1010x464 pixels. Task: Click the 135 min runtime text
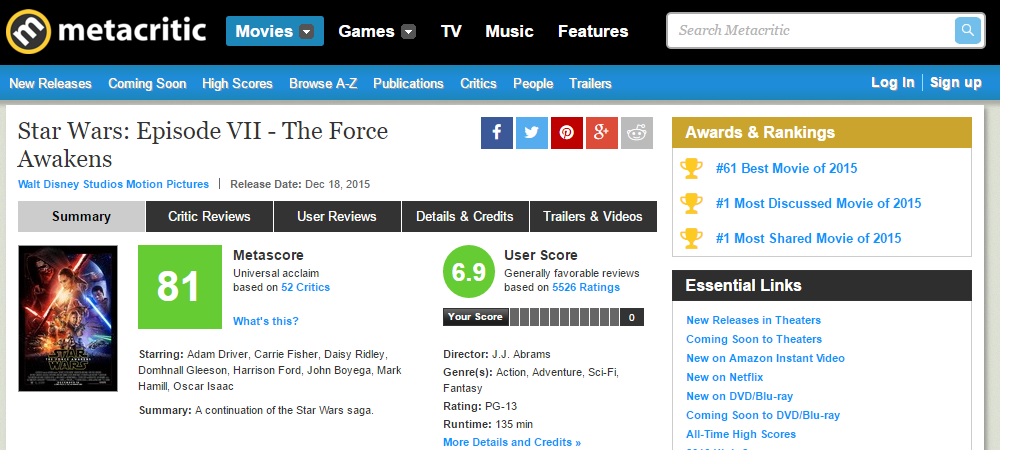tap(514, 424)
